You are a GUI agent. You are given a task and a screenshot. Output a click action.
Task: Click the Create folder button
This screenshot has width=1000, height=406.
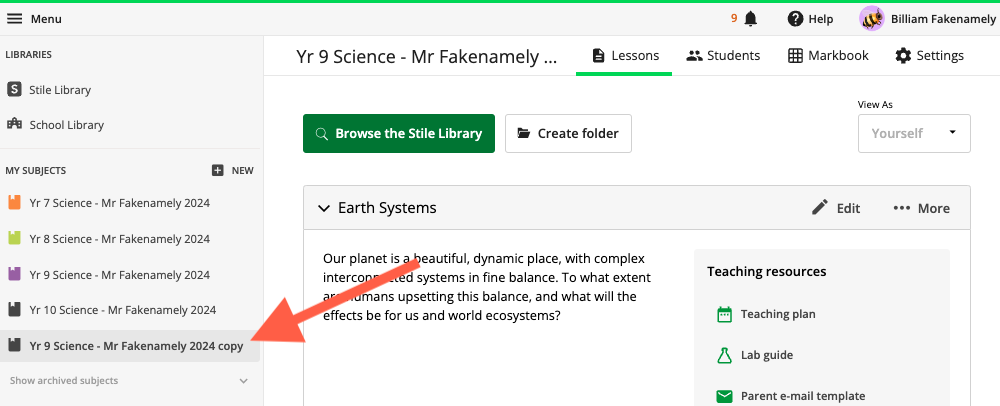pos(568,133)
